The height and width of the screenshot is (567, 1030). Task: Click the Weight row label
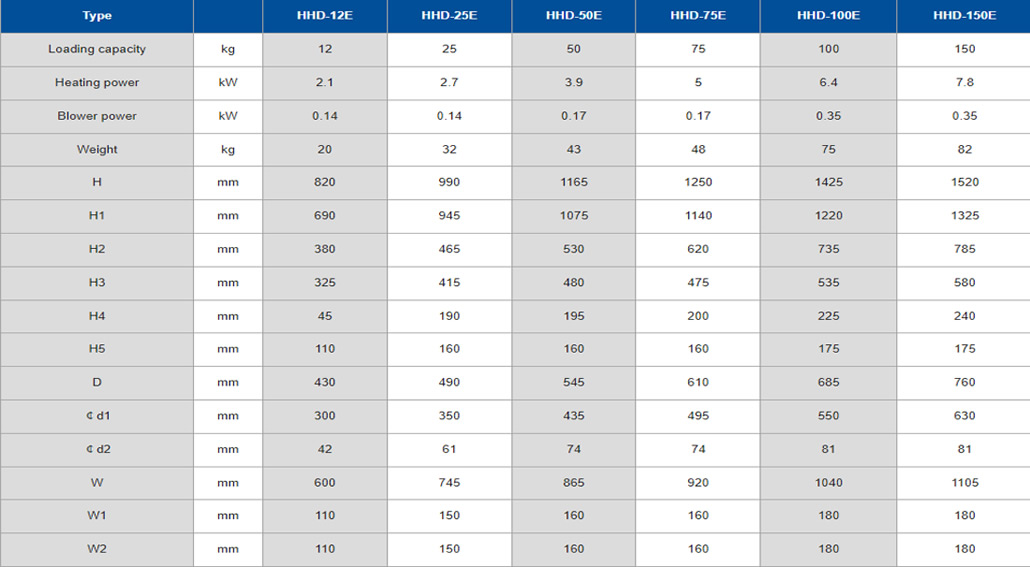coord(97,150)
